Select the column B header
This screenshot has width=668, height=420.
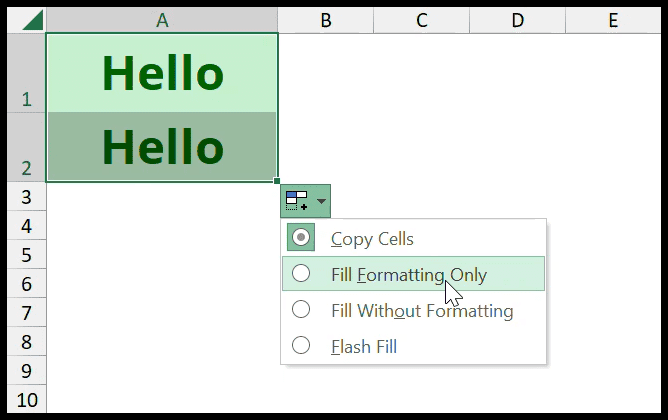[326, 20]
